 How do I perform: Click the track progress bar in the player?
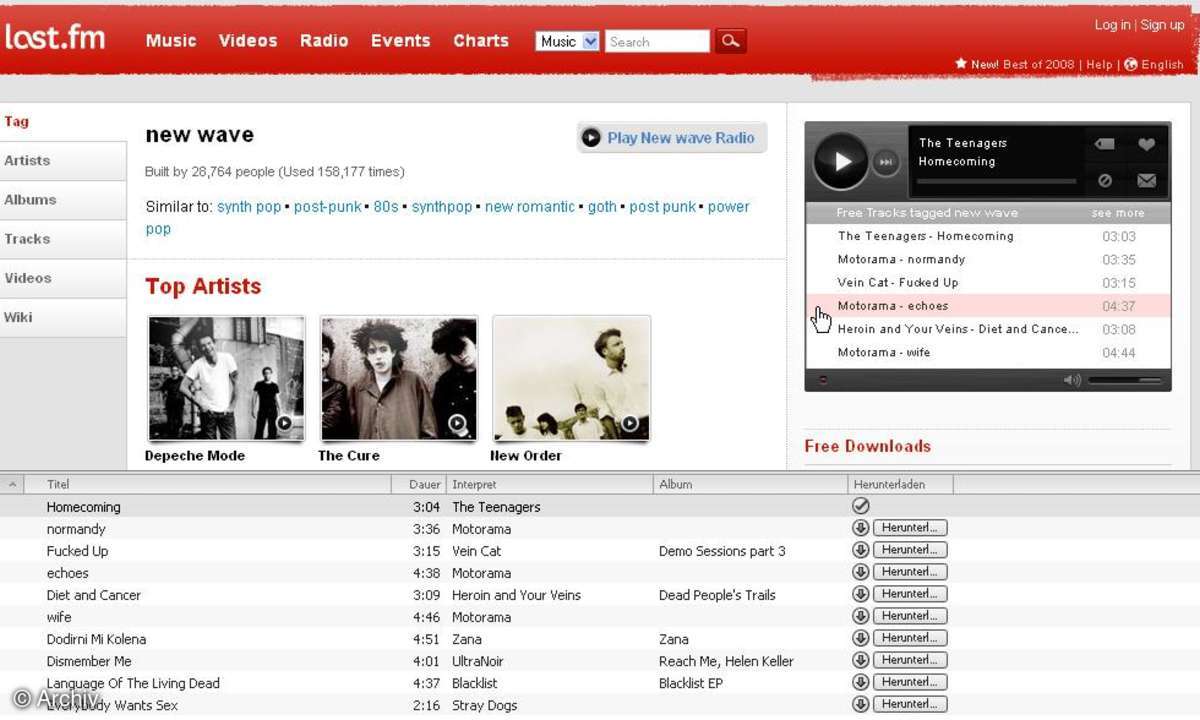coord(997,182)
